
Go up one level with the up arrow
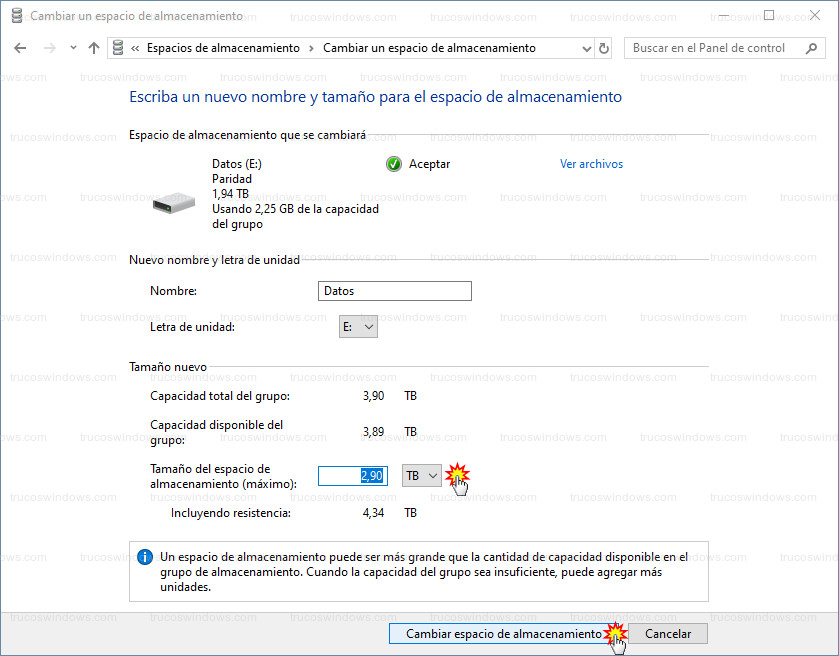(94, 48)
